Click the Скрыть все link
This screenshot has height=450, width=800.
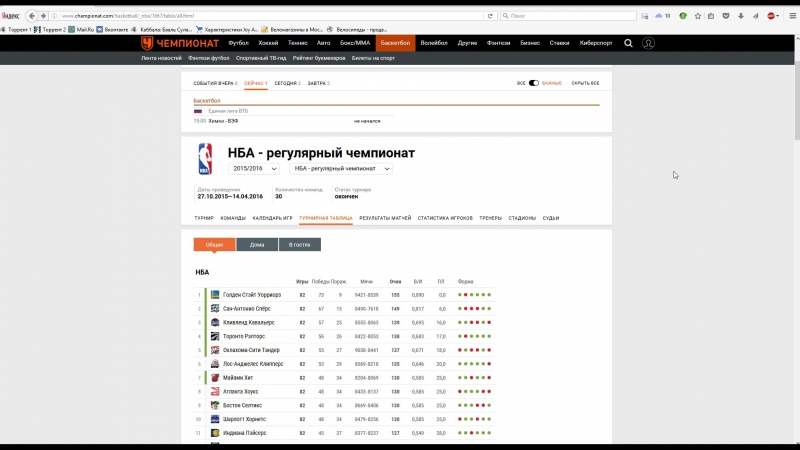tap(585, 83)
